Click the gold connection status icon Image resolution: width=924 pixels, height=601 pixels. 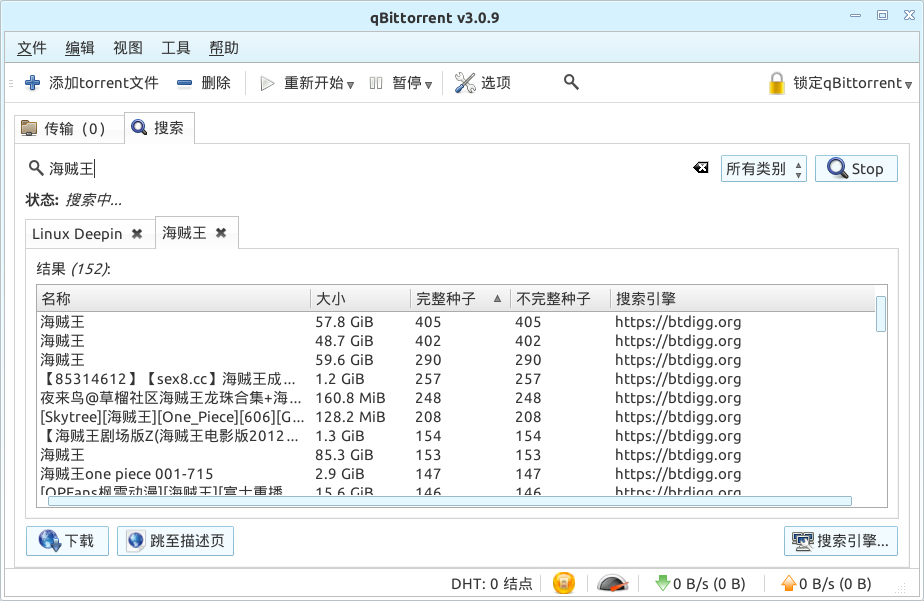coord(563,583)
